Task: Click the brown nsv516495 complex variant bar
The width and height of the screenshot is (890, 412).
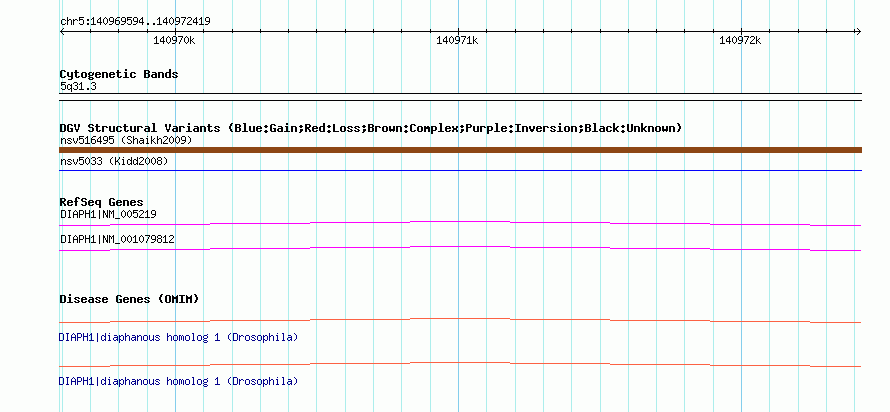Action: [460, 150]
